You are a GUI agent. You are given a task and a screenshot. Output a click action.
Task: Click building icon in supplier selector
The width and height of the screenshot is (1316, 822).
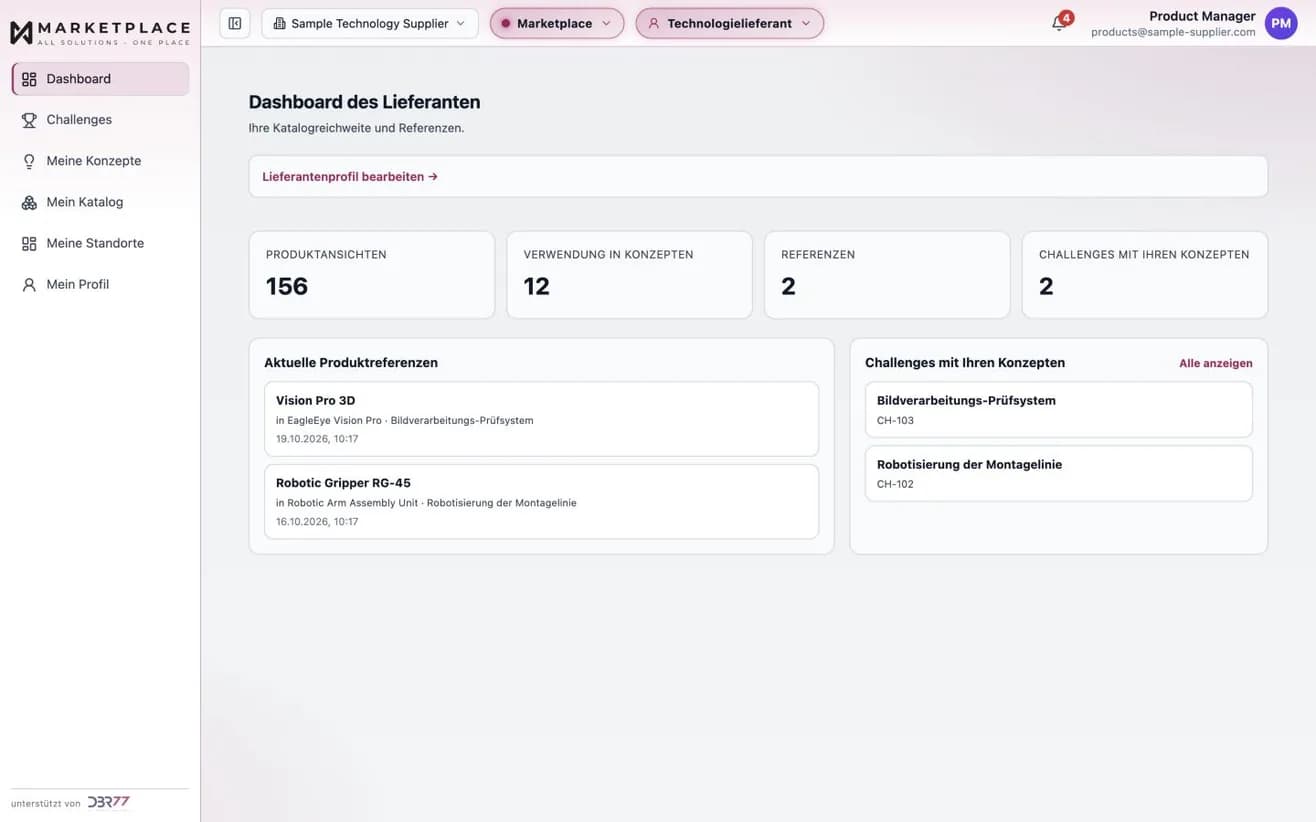pyautogui.click(x=279, y=23)
